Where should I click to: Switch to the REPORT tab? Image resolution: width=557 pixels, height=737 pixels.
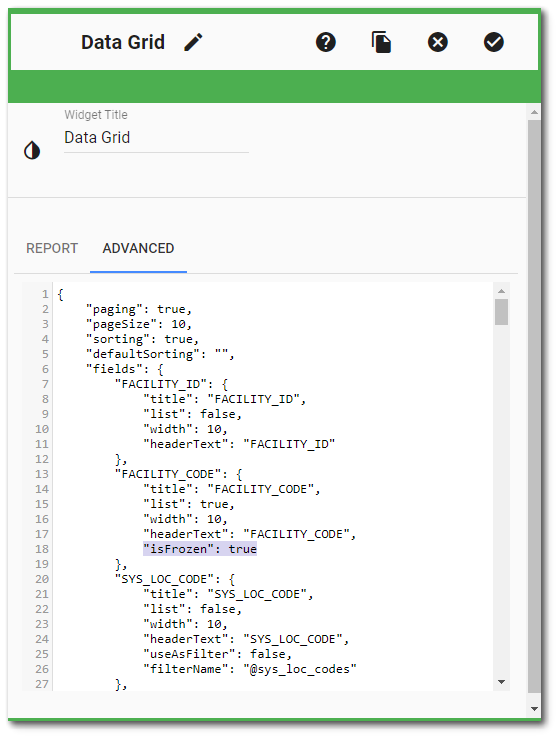(52, 248)
